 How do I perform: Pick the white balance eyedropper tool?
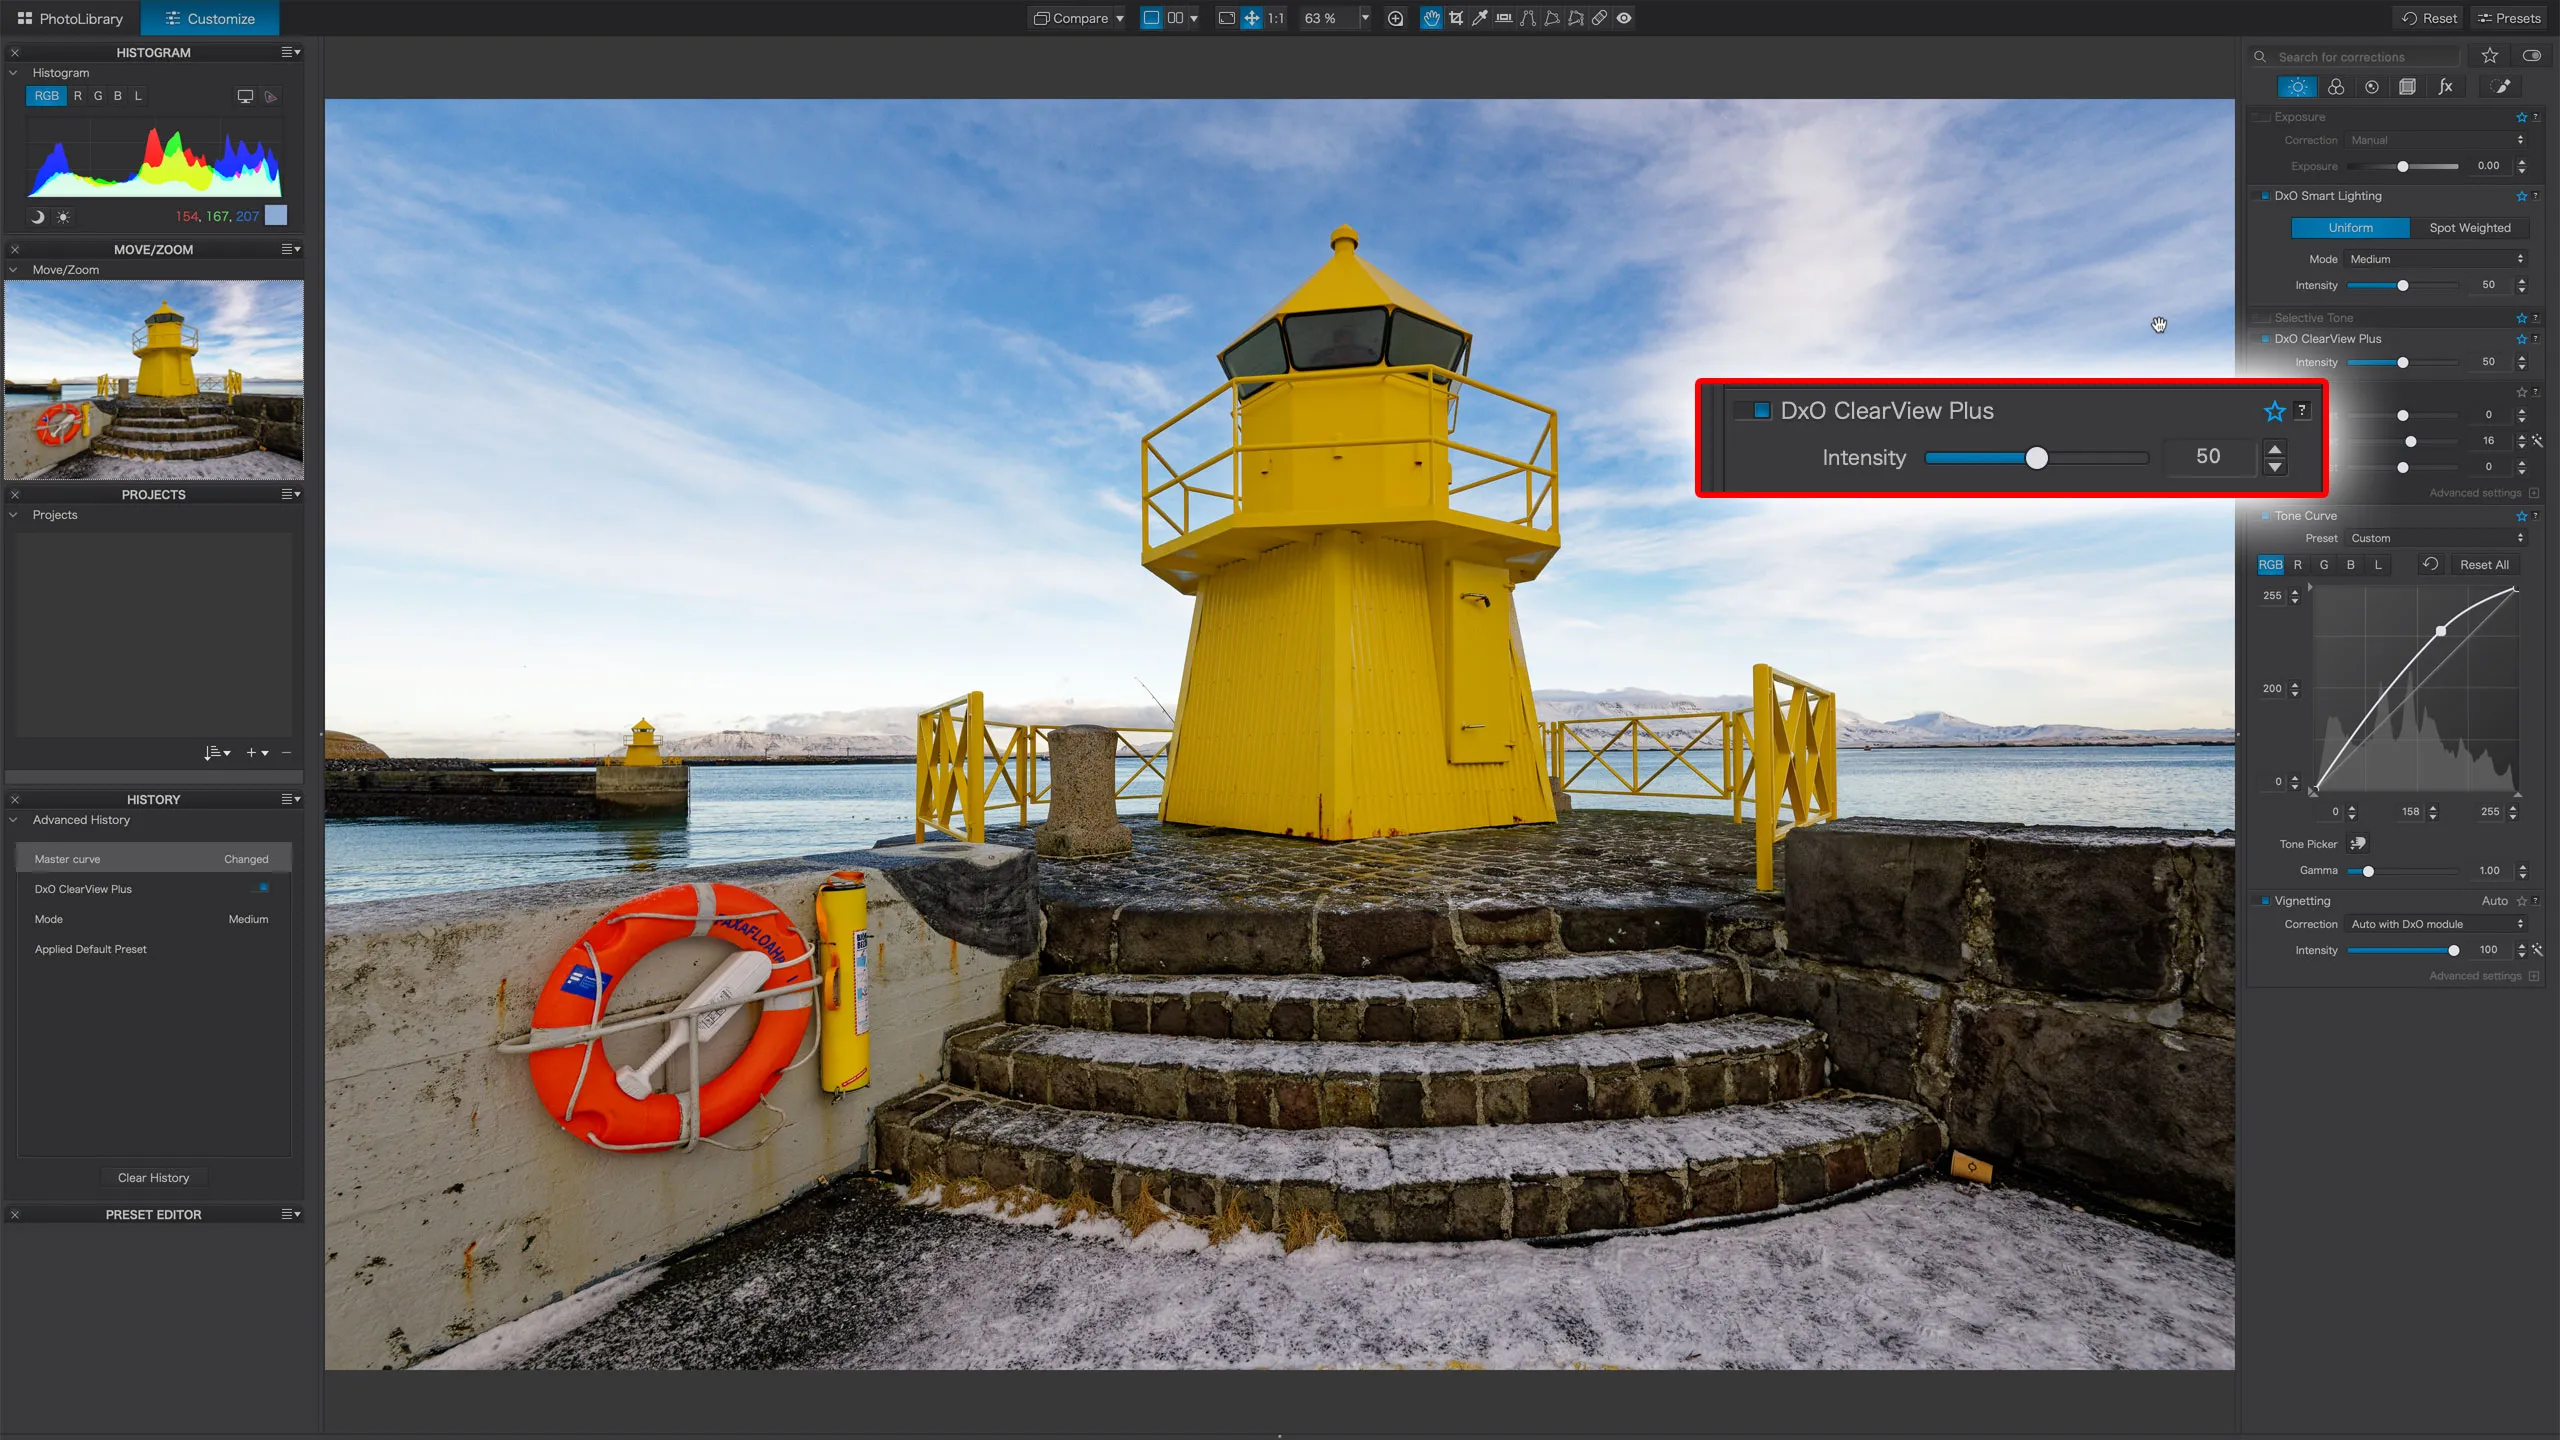(1480, 18)
